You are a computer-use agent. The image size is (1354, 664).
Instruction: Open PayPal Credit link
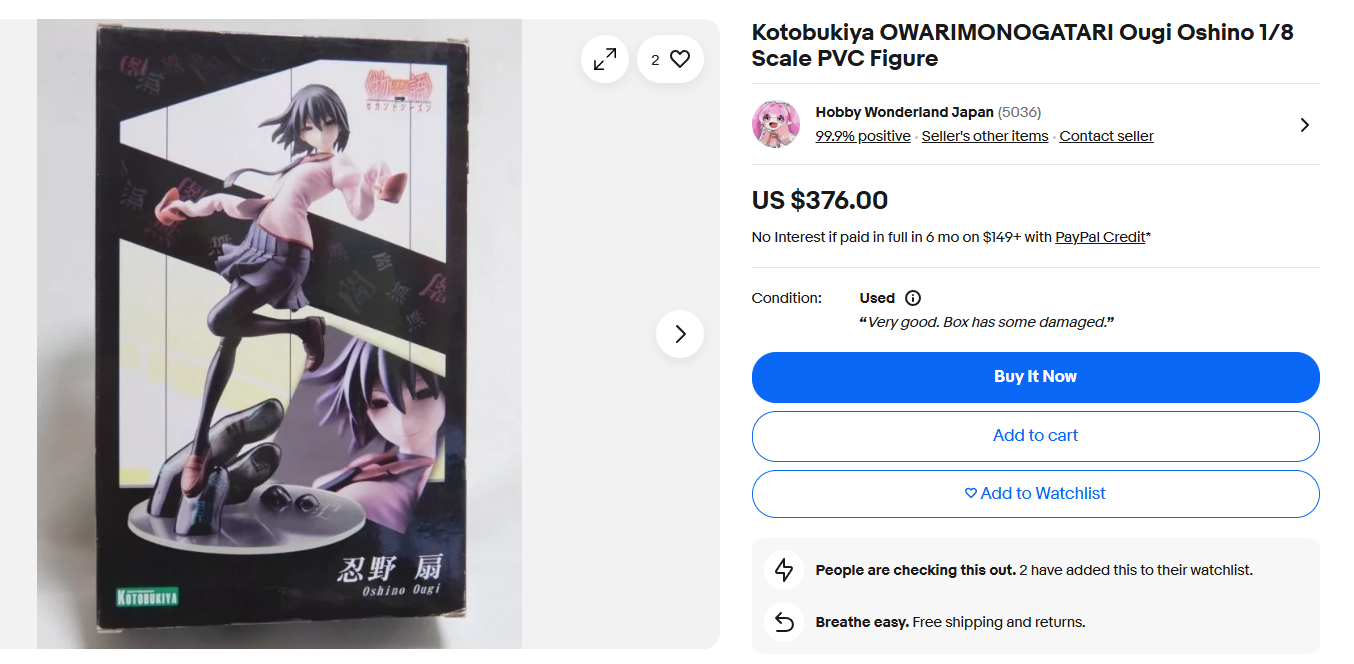tap(1100, 237)
